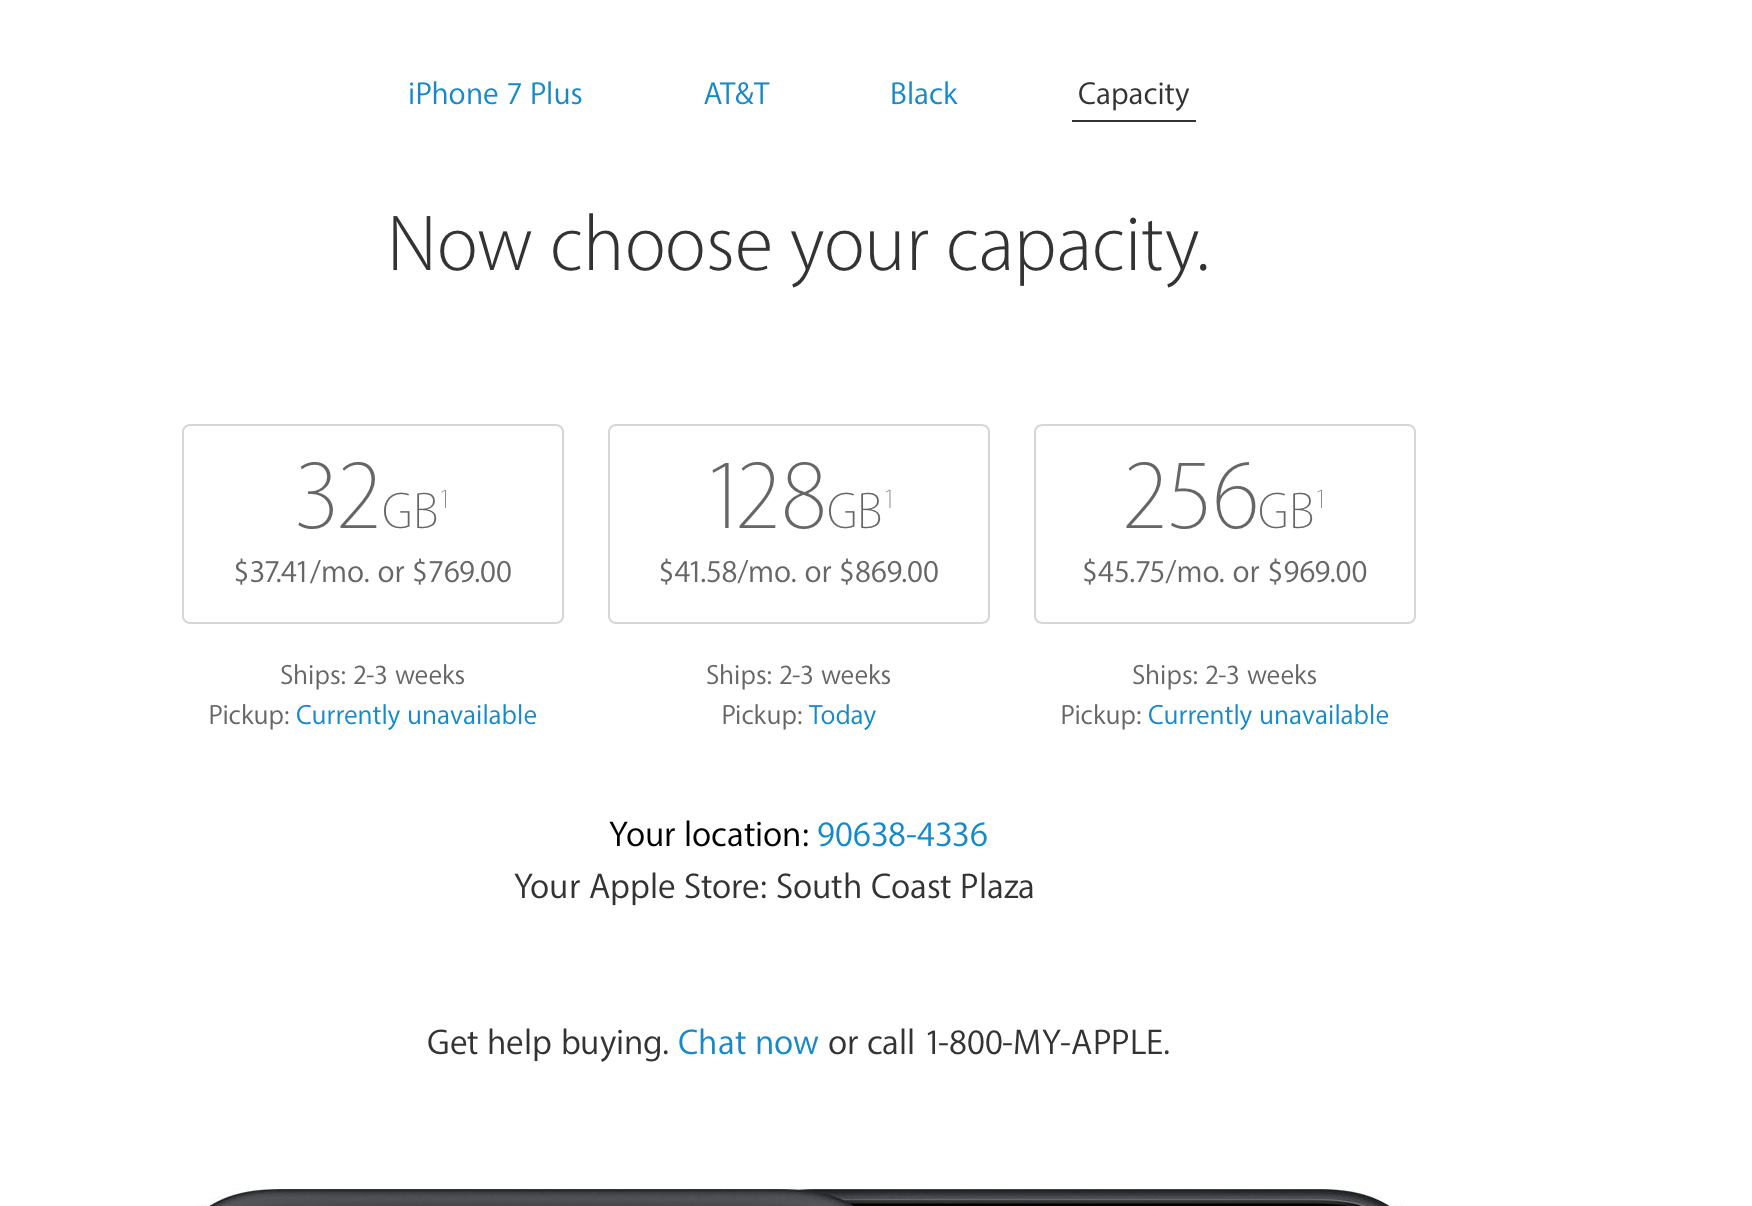
Task: Return to the Black color step
Action: [924, 94]
